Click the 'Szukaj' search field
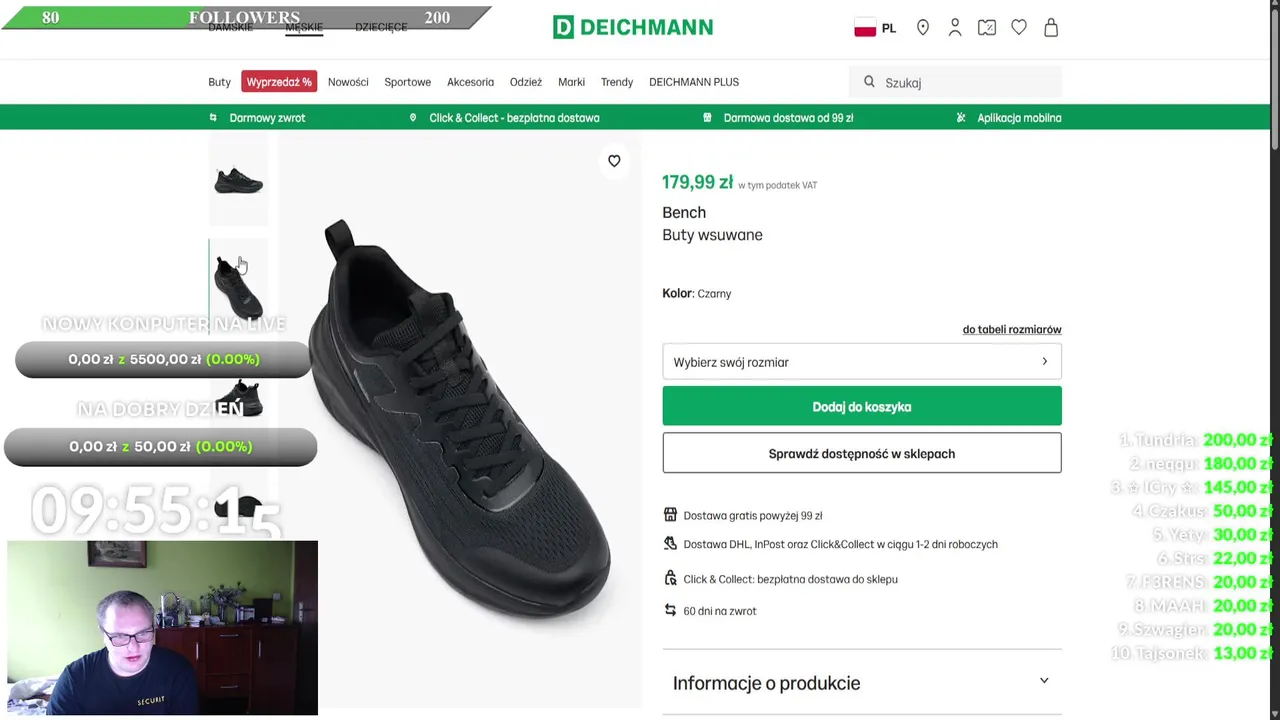This screenshot has height=720, width=1280. pyautogui.click(x=965, y=83)
